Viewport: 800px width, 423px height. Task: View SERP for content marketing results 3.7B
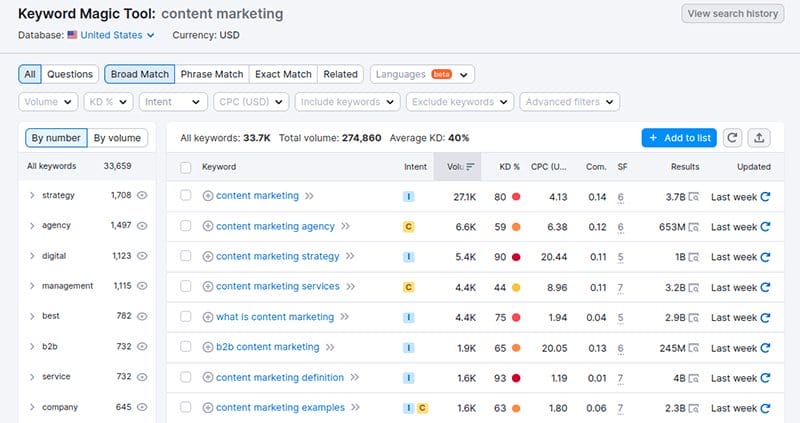pos(693,196)
